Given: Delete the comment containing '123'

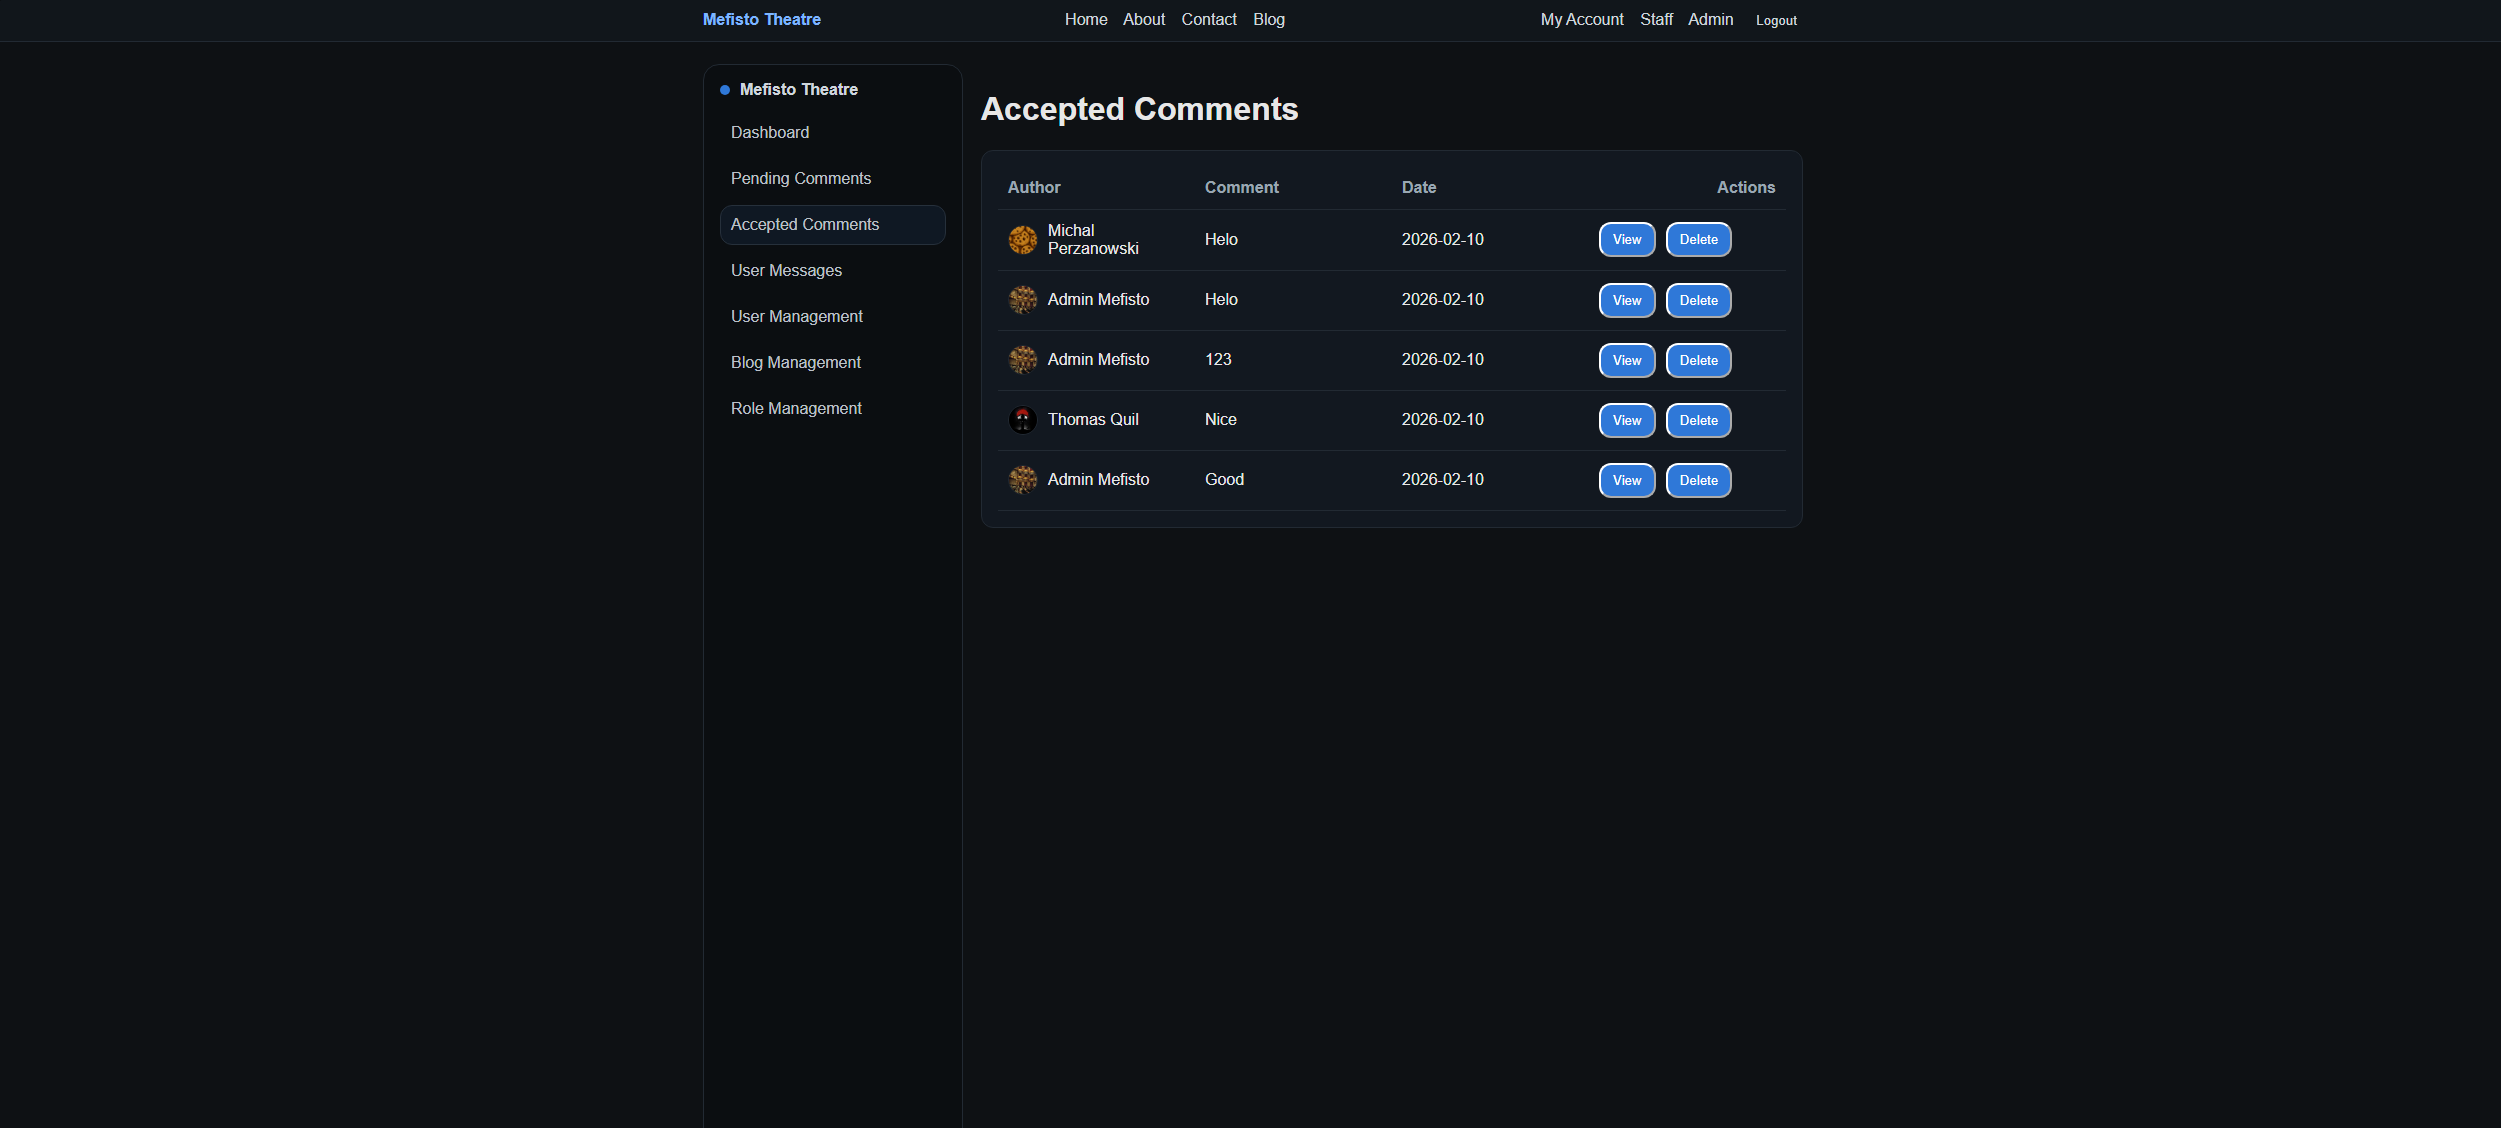Looking at the screenshot, I should click(1697, 360).
